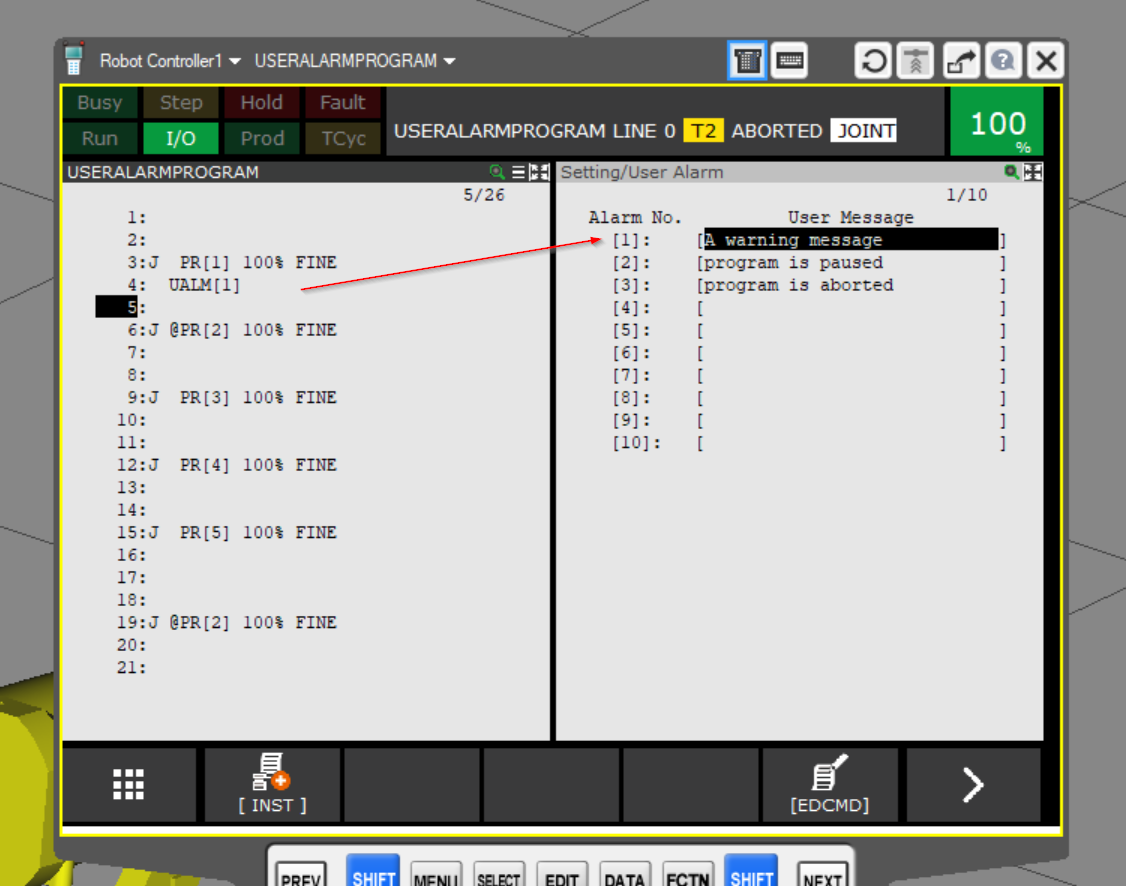This screenshot has width=1126, height=886.
Task: Click the 100% speed override box
Action: coord(997,122)
